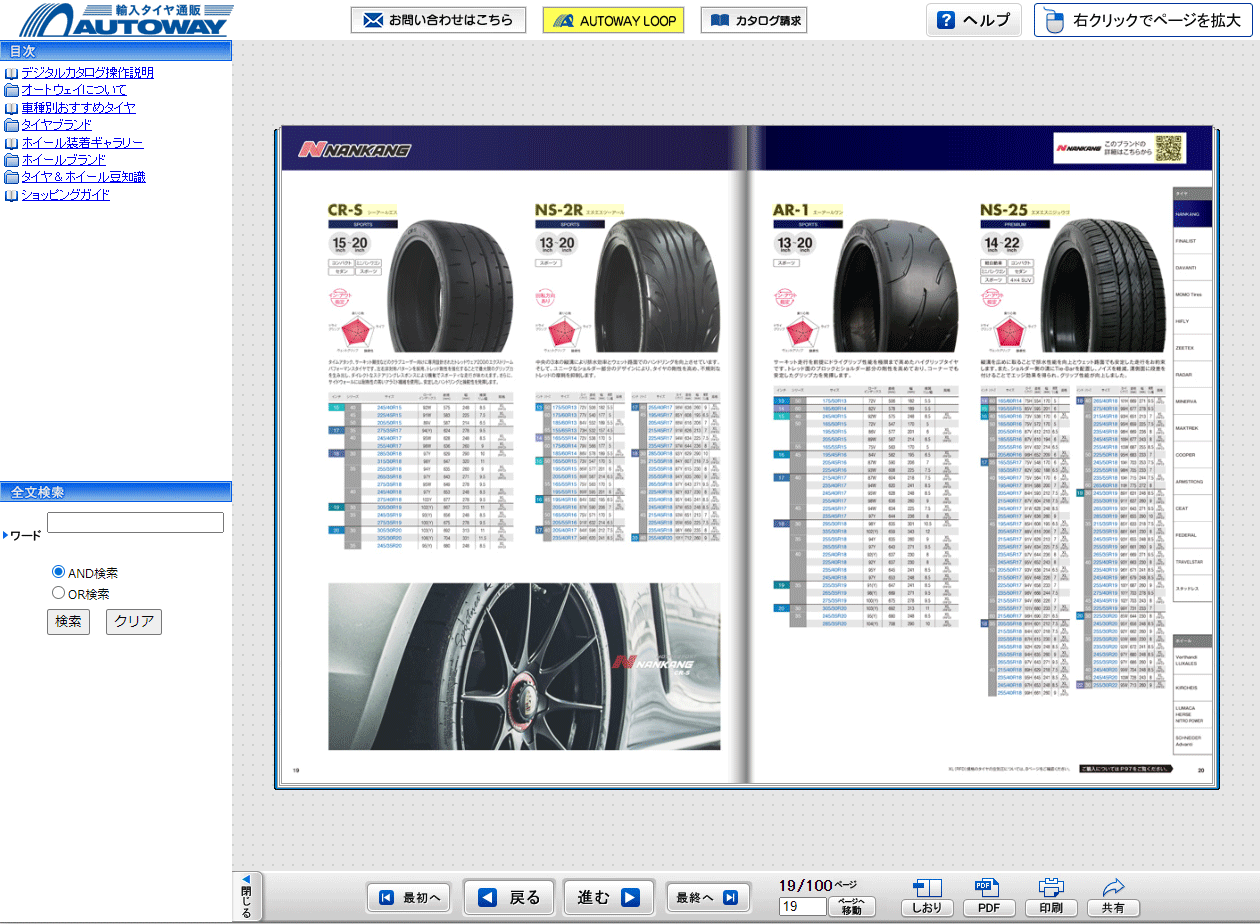Image resolution: width=1260 pixels, height=924 pixels.
Task: Select the MINERVA index tab
Action: point(1192,402)
